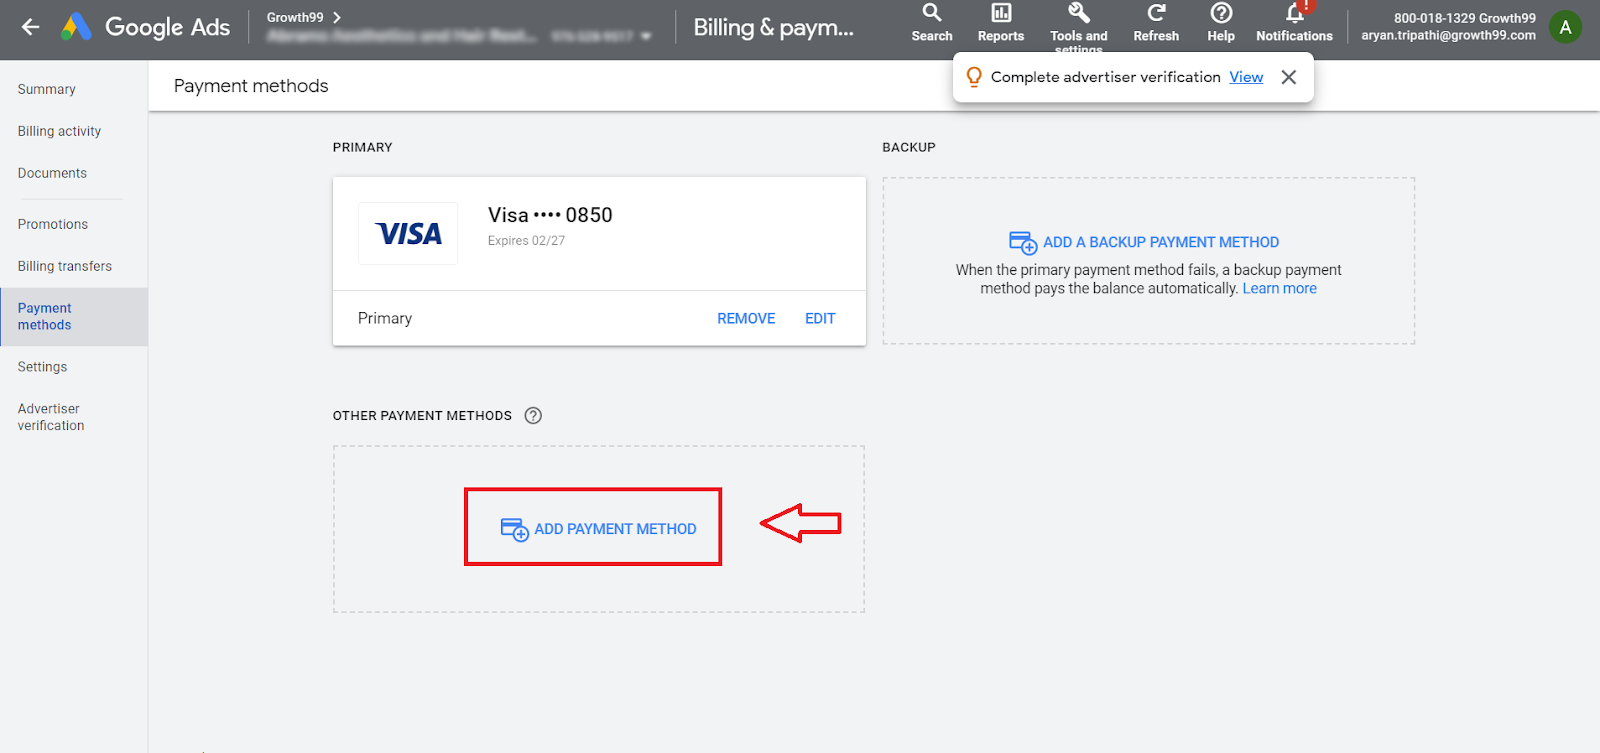The height and width of the screenshot is (753, 1600).
Task: Click the 800-018-1329 Growth99 account ID
Action: coord(1465,18)
